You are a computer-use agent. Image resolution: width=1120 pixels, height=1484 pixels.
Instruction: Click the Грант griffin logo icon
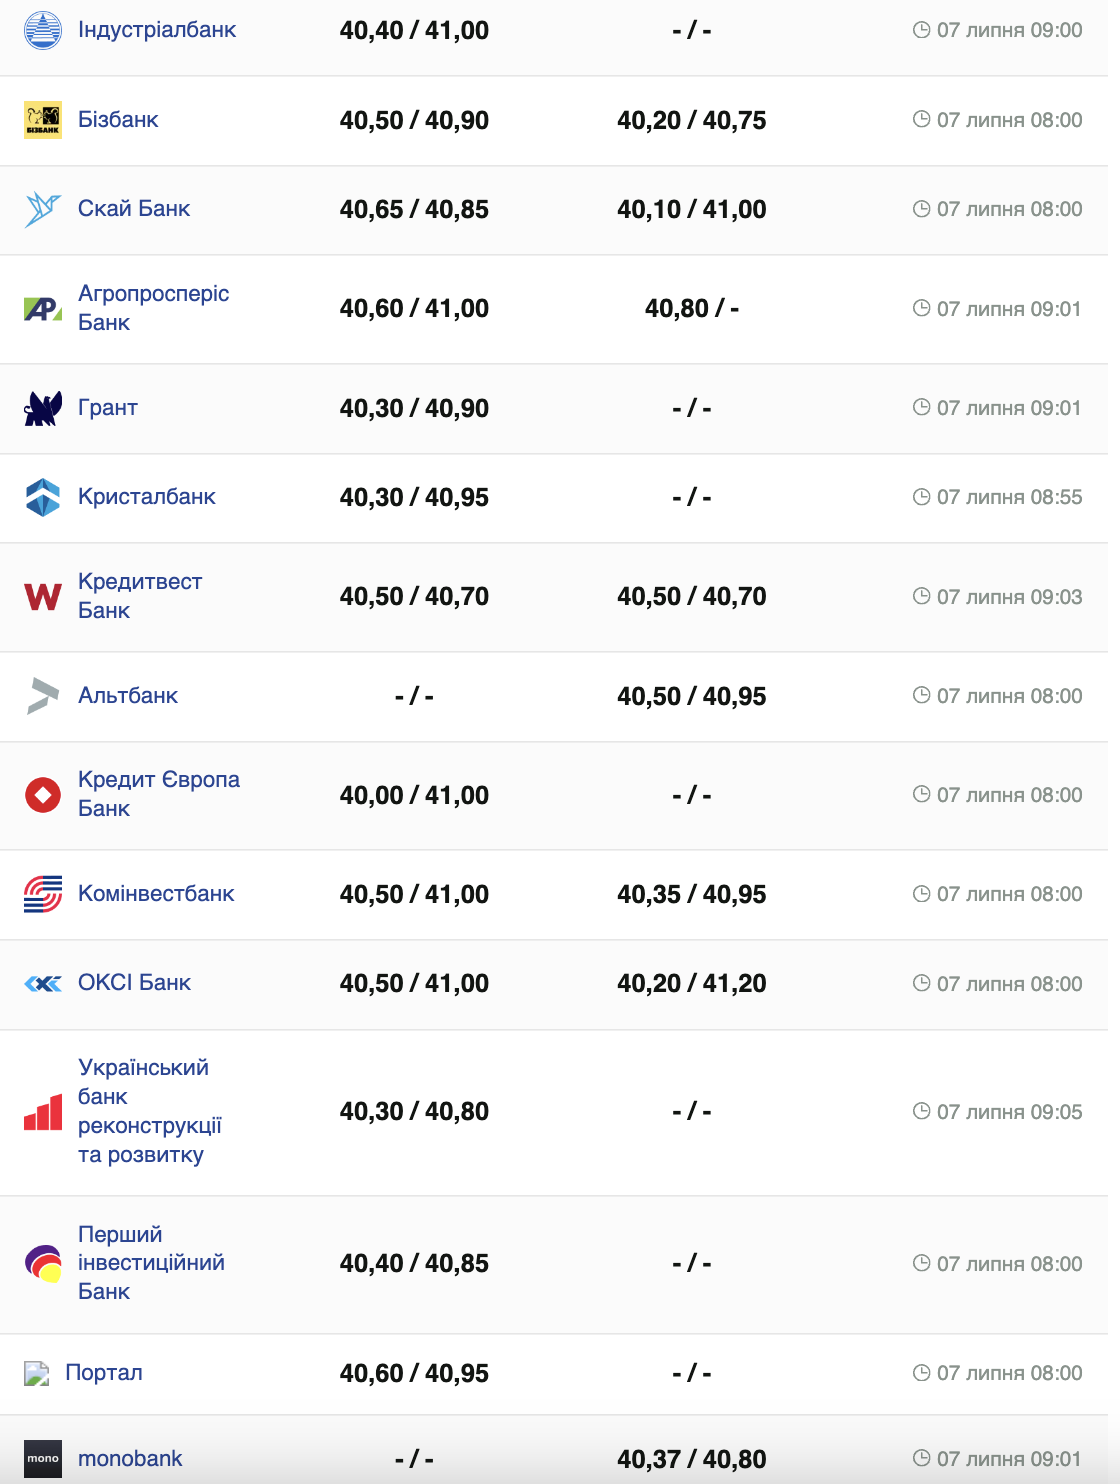tap(42, 408)
